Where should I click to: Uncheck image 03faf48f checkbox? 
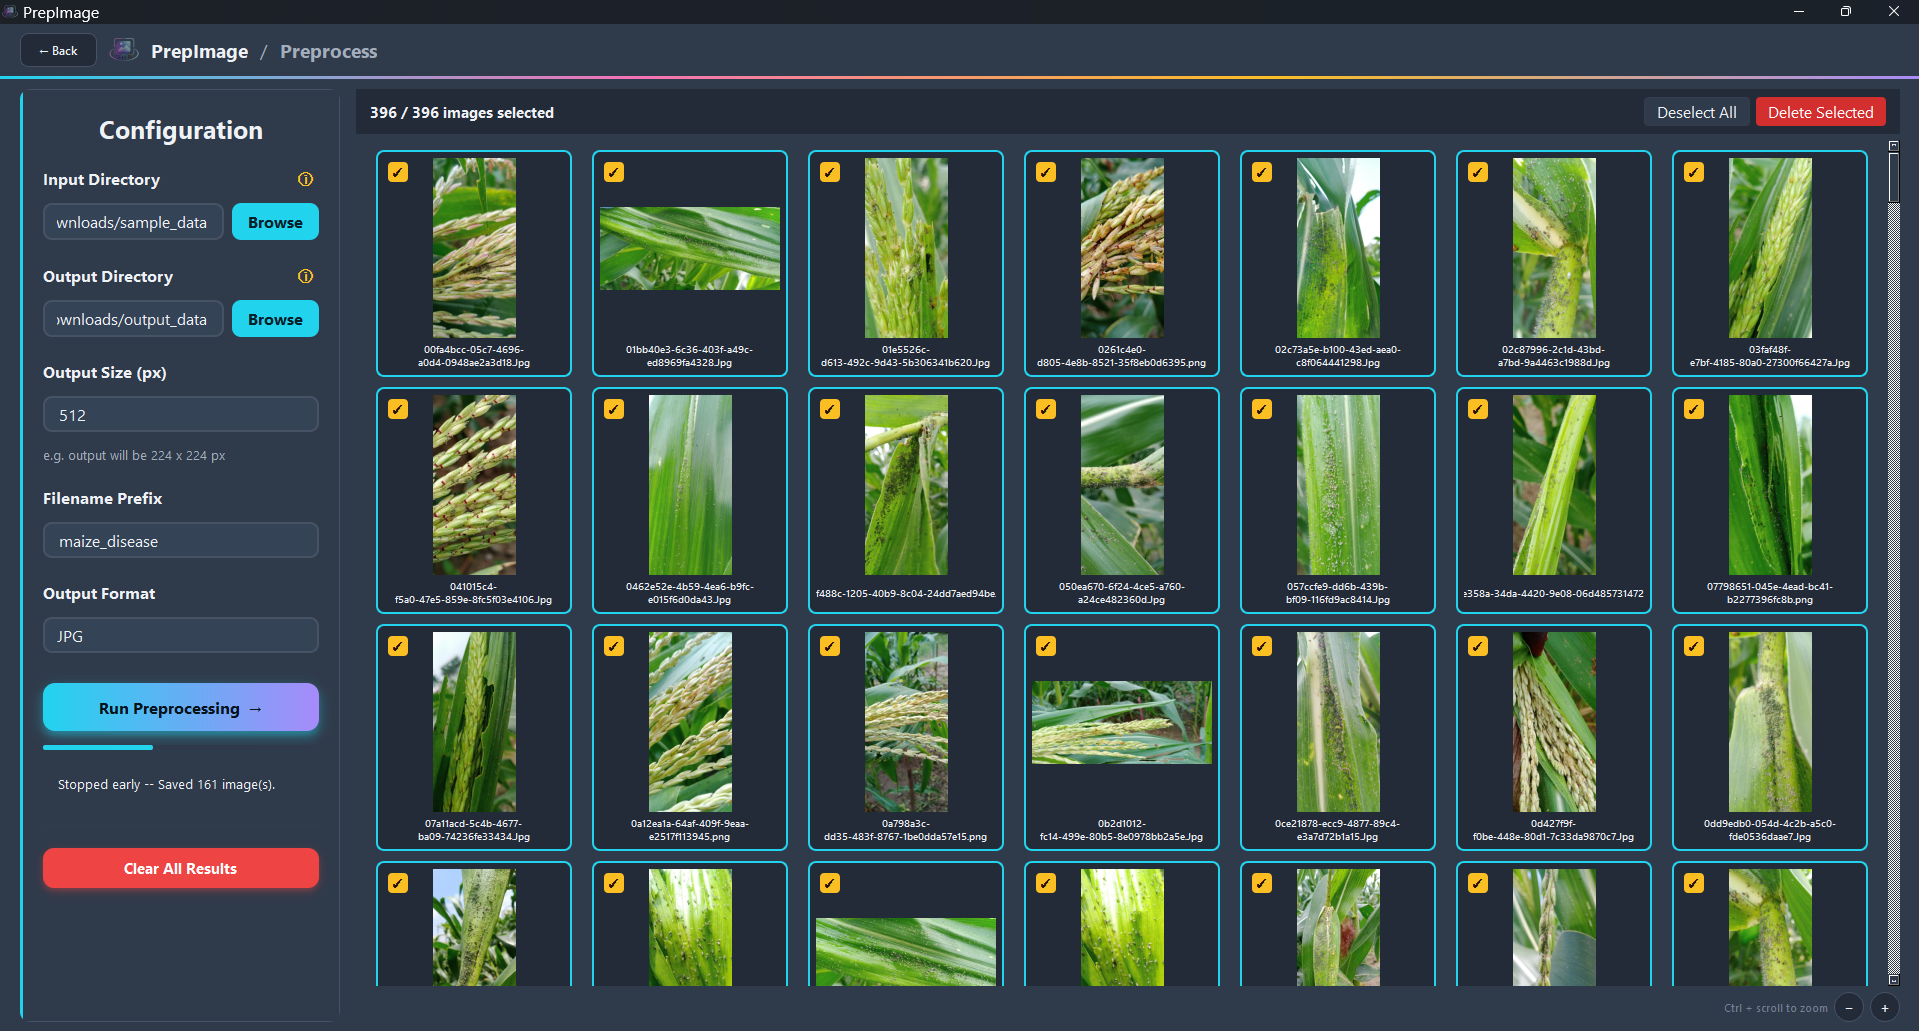[1694, 172]
